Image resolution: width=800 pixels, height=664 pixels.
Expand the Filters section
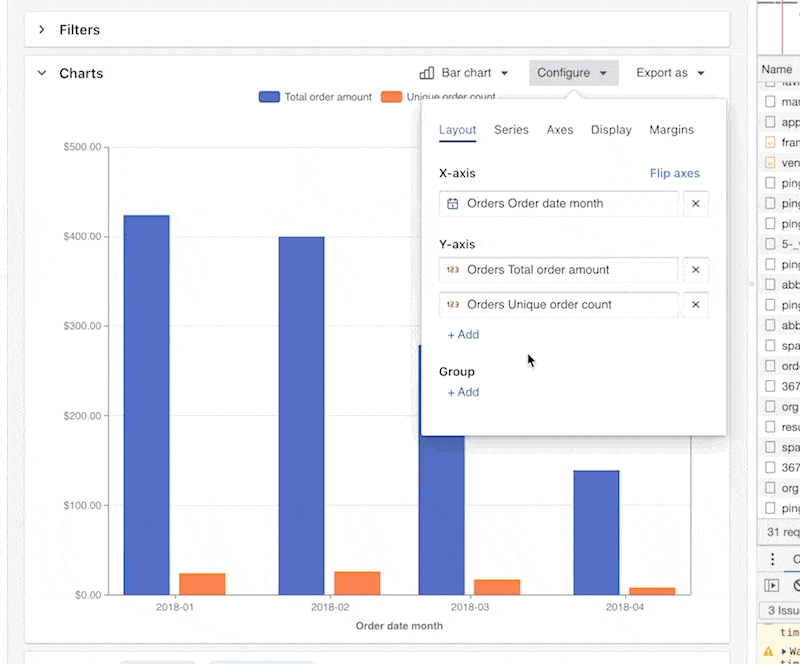click(41, 29)
